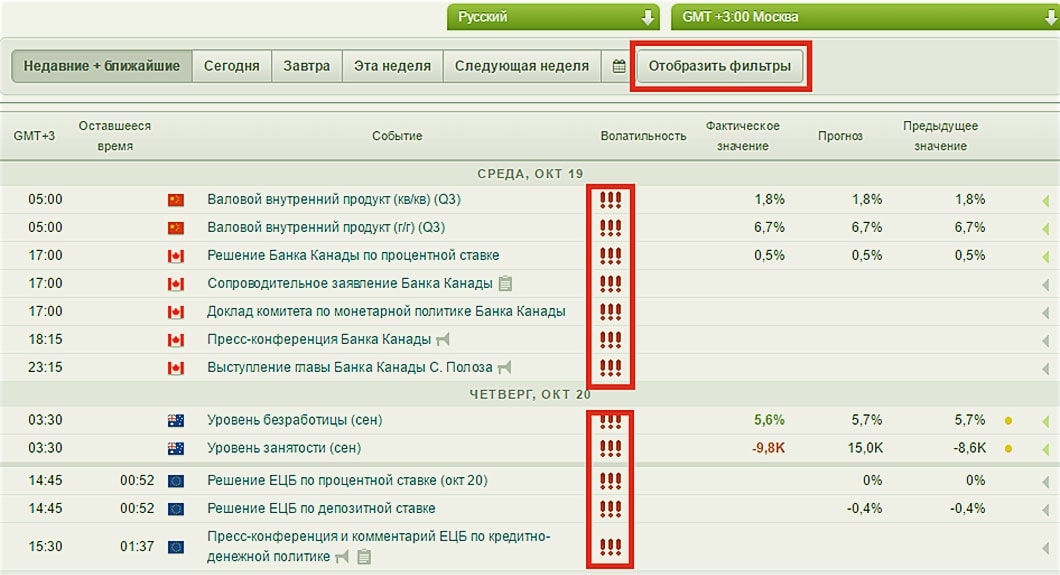
Task: Click document icon beside Сопроводительное заявление Банка Канады
Action: [x=506, y=283]
